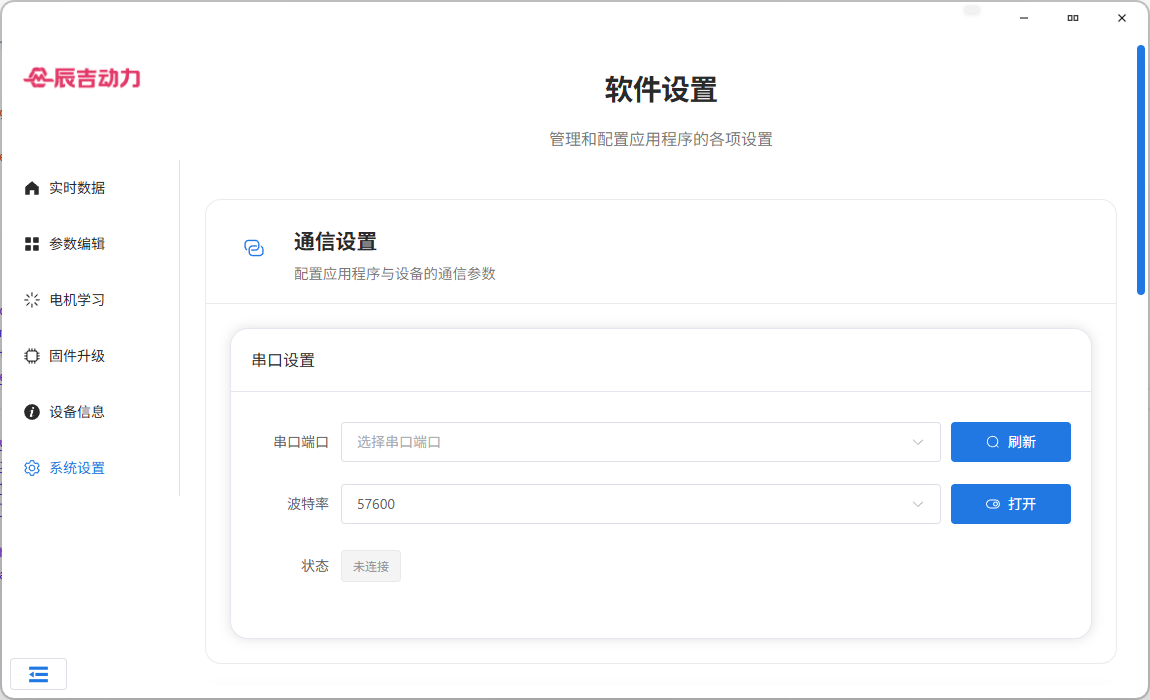Expand the 波特率 dropdown showing 57600
This screenshot has height=700, width=1150.
pos(640,504)
